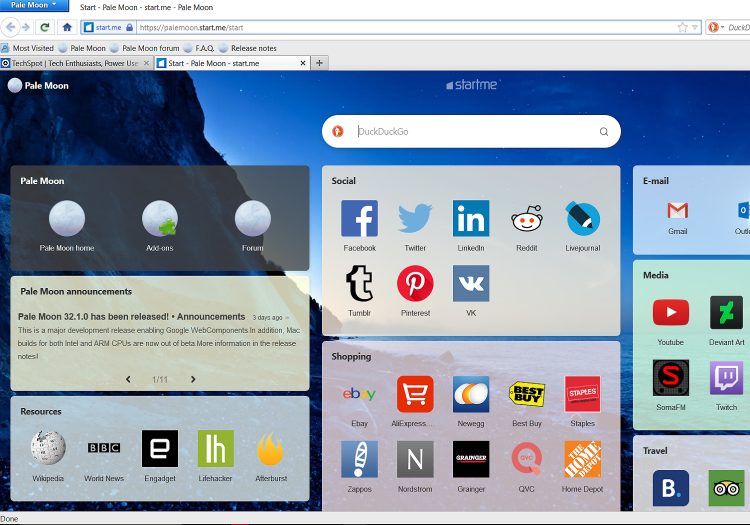Open the Newegg icon
Image resolution: width=750 pixels, height=525 pixels.
click(471, 394)
